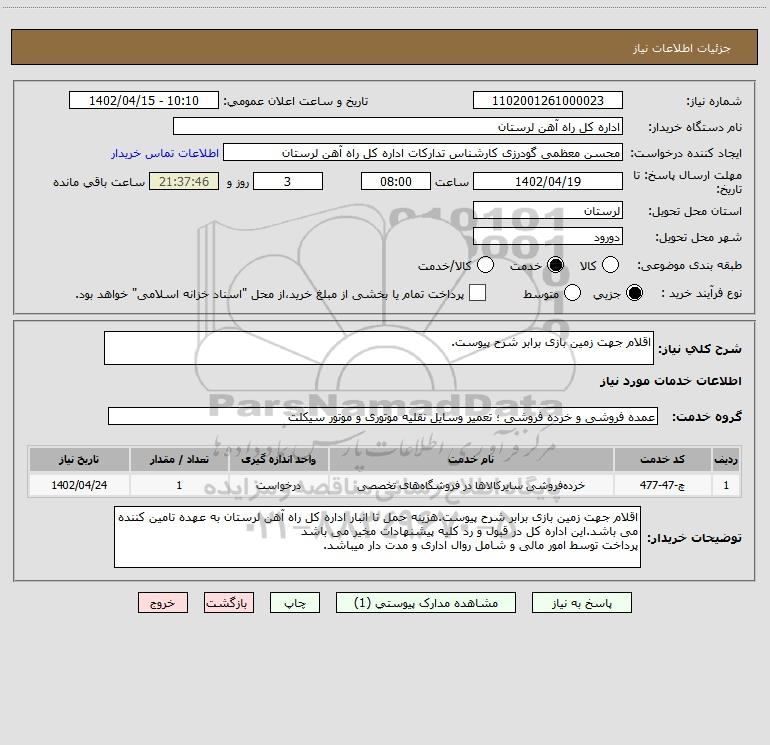Click the announcement date field 1402/04/15 - 10:10
Screen dimensions: 770x745
144,100
